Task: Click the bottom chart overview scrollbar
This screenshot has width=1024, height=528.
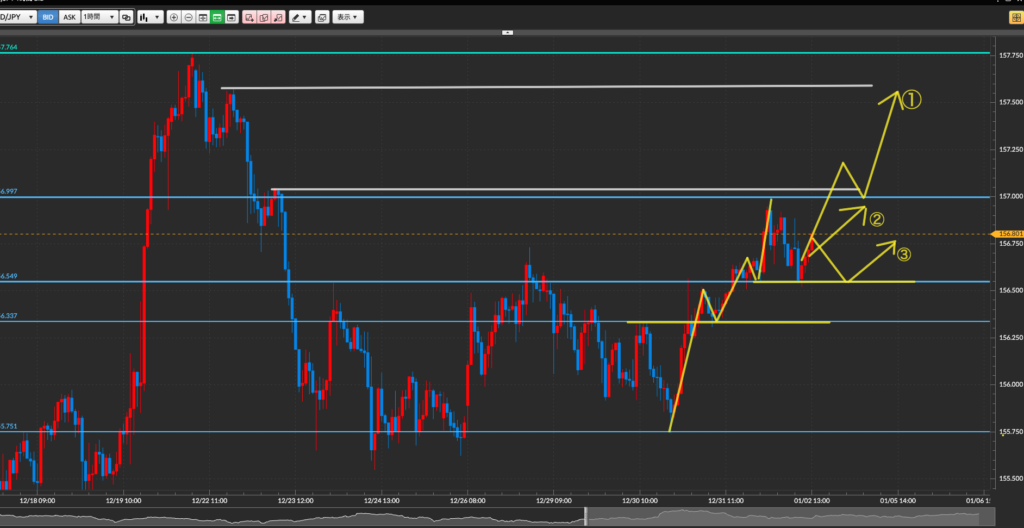Action: point(300,516)
